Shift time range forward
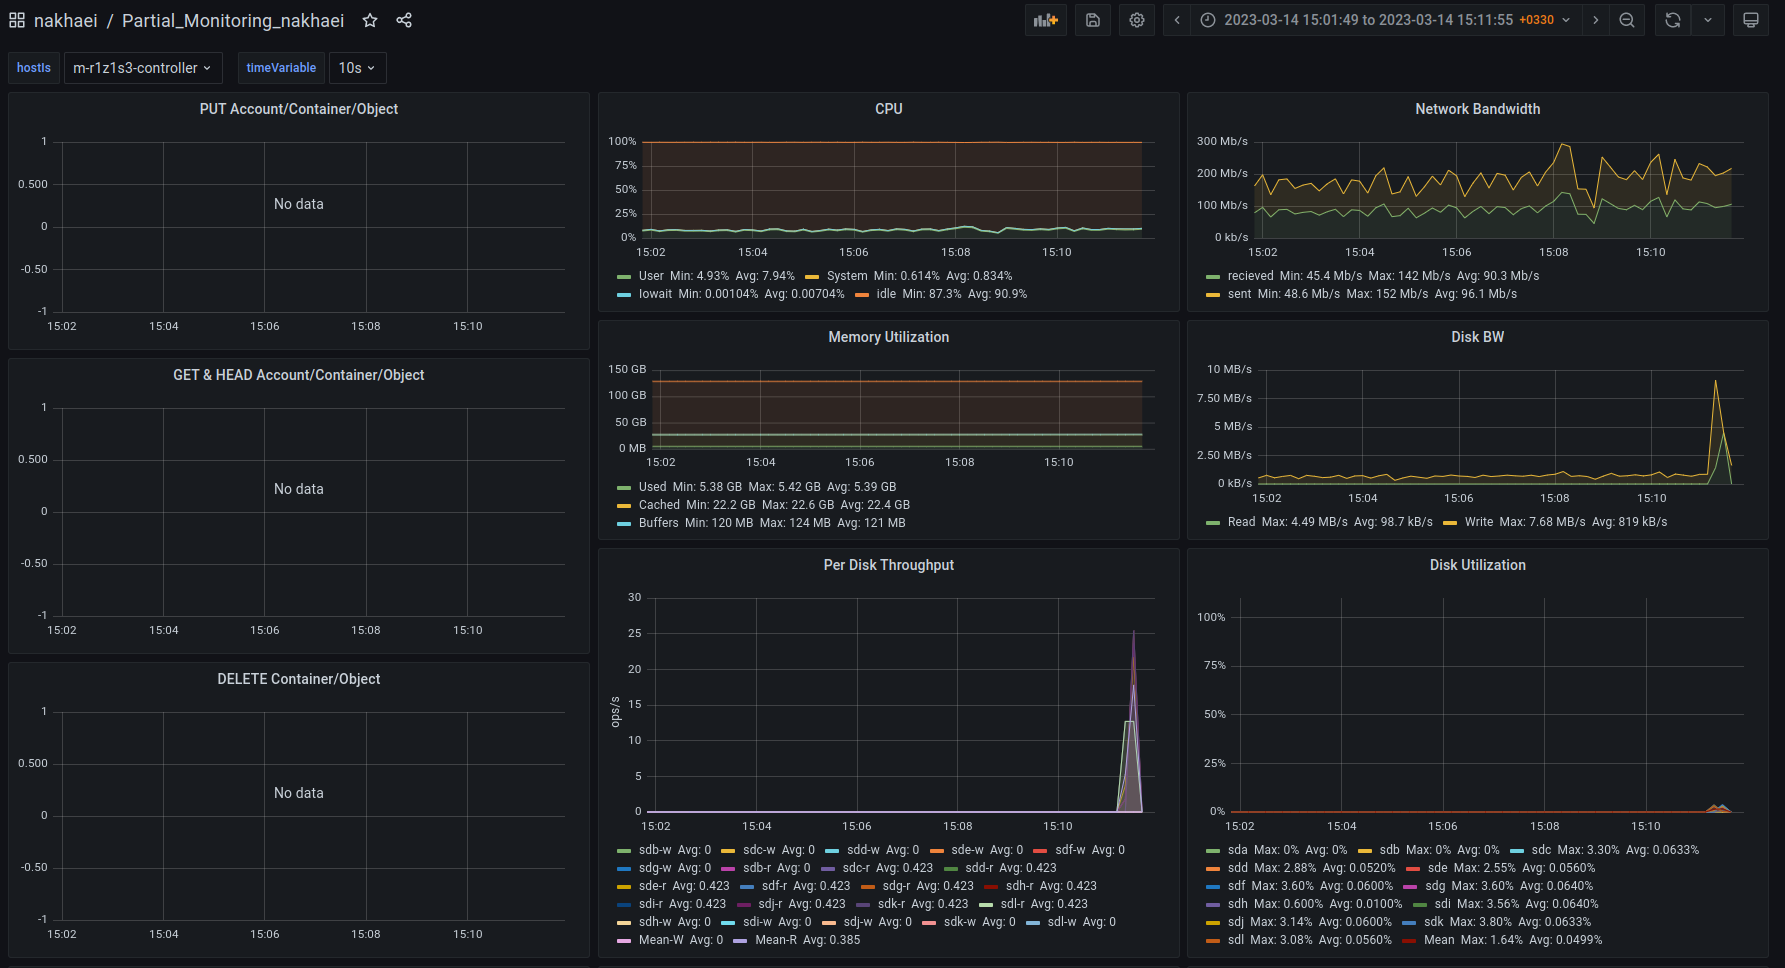The image size is (1785, 968). 1595,20
